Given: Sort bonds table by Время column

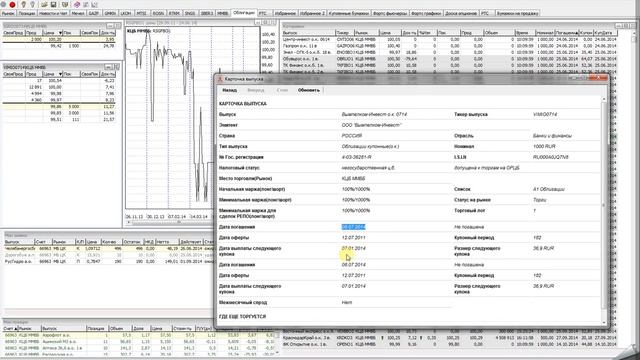Looking at the screenshot, I should (x=524, y=33).
